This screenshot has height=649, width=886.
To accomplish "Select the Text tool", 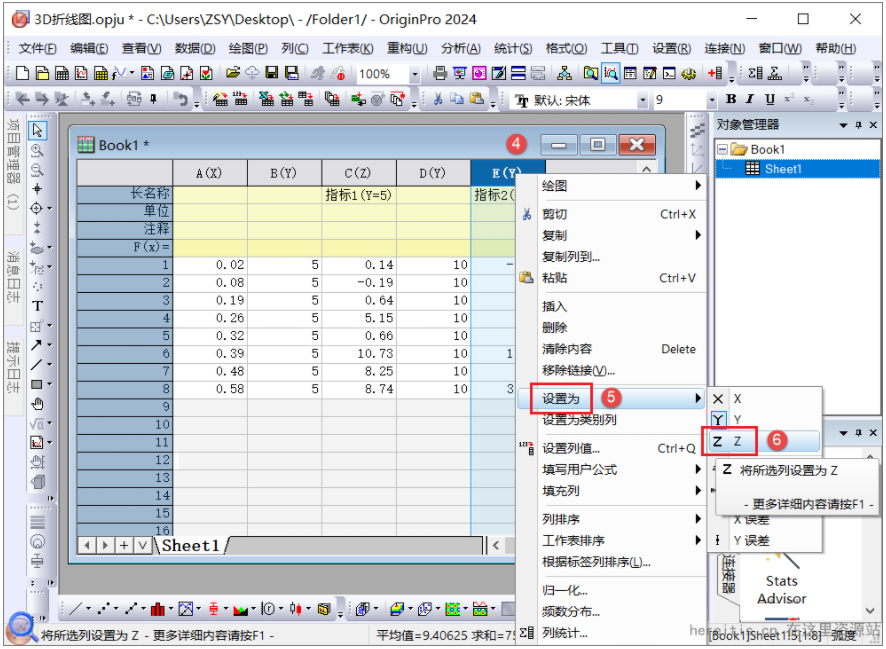I will coord(37,306).
